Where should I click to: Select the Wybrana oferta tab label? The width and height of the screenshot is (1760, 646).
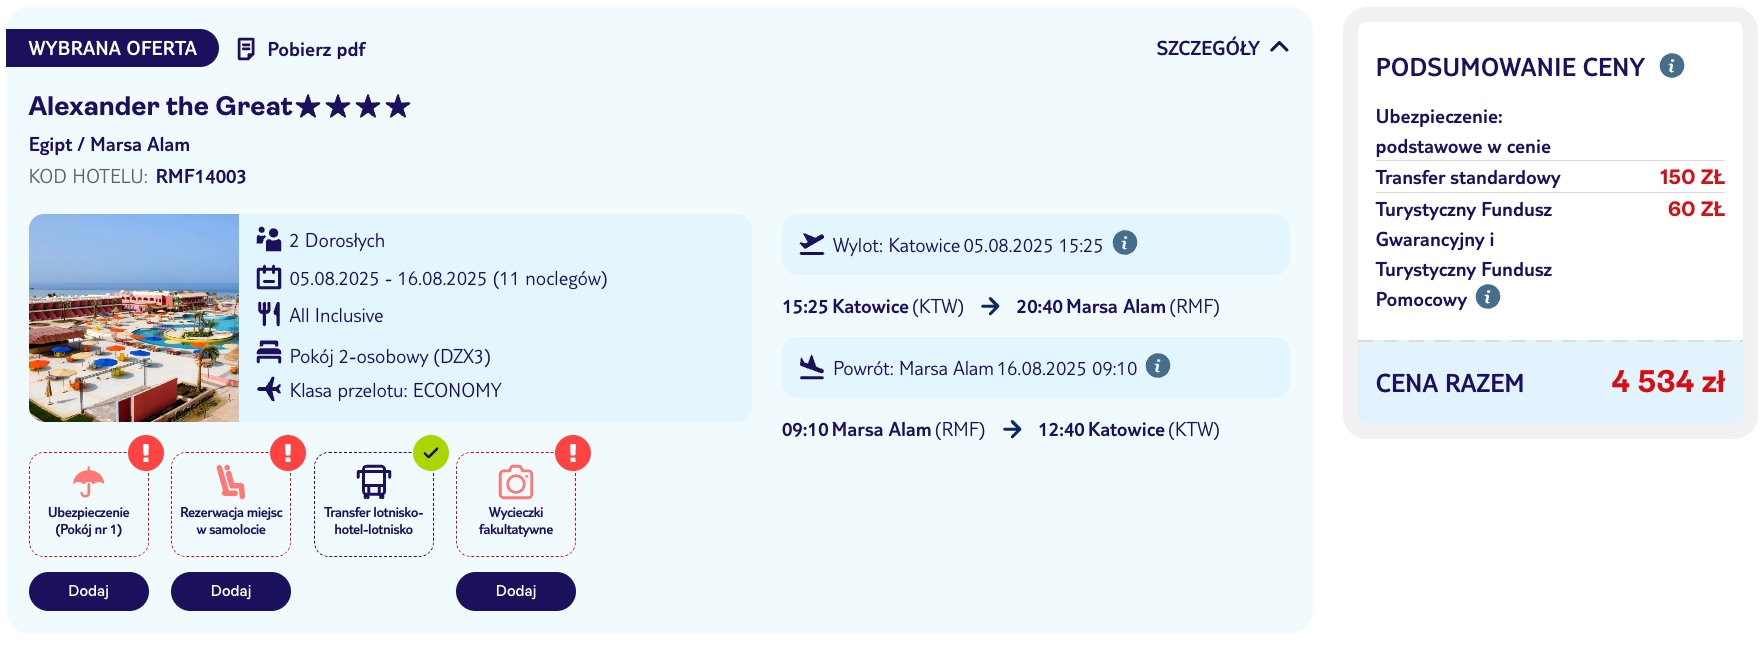coord(112,48)
